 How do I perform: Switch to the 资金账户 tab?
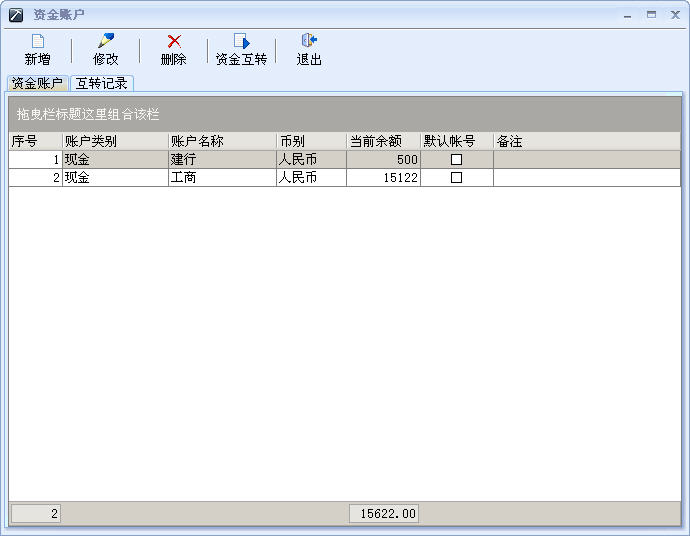[x=37, y=83]
